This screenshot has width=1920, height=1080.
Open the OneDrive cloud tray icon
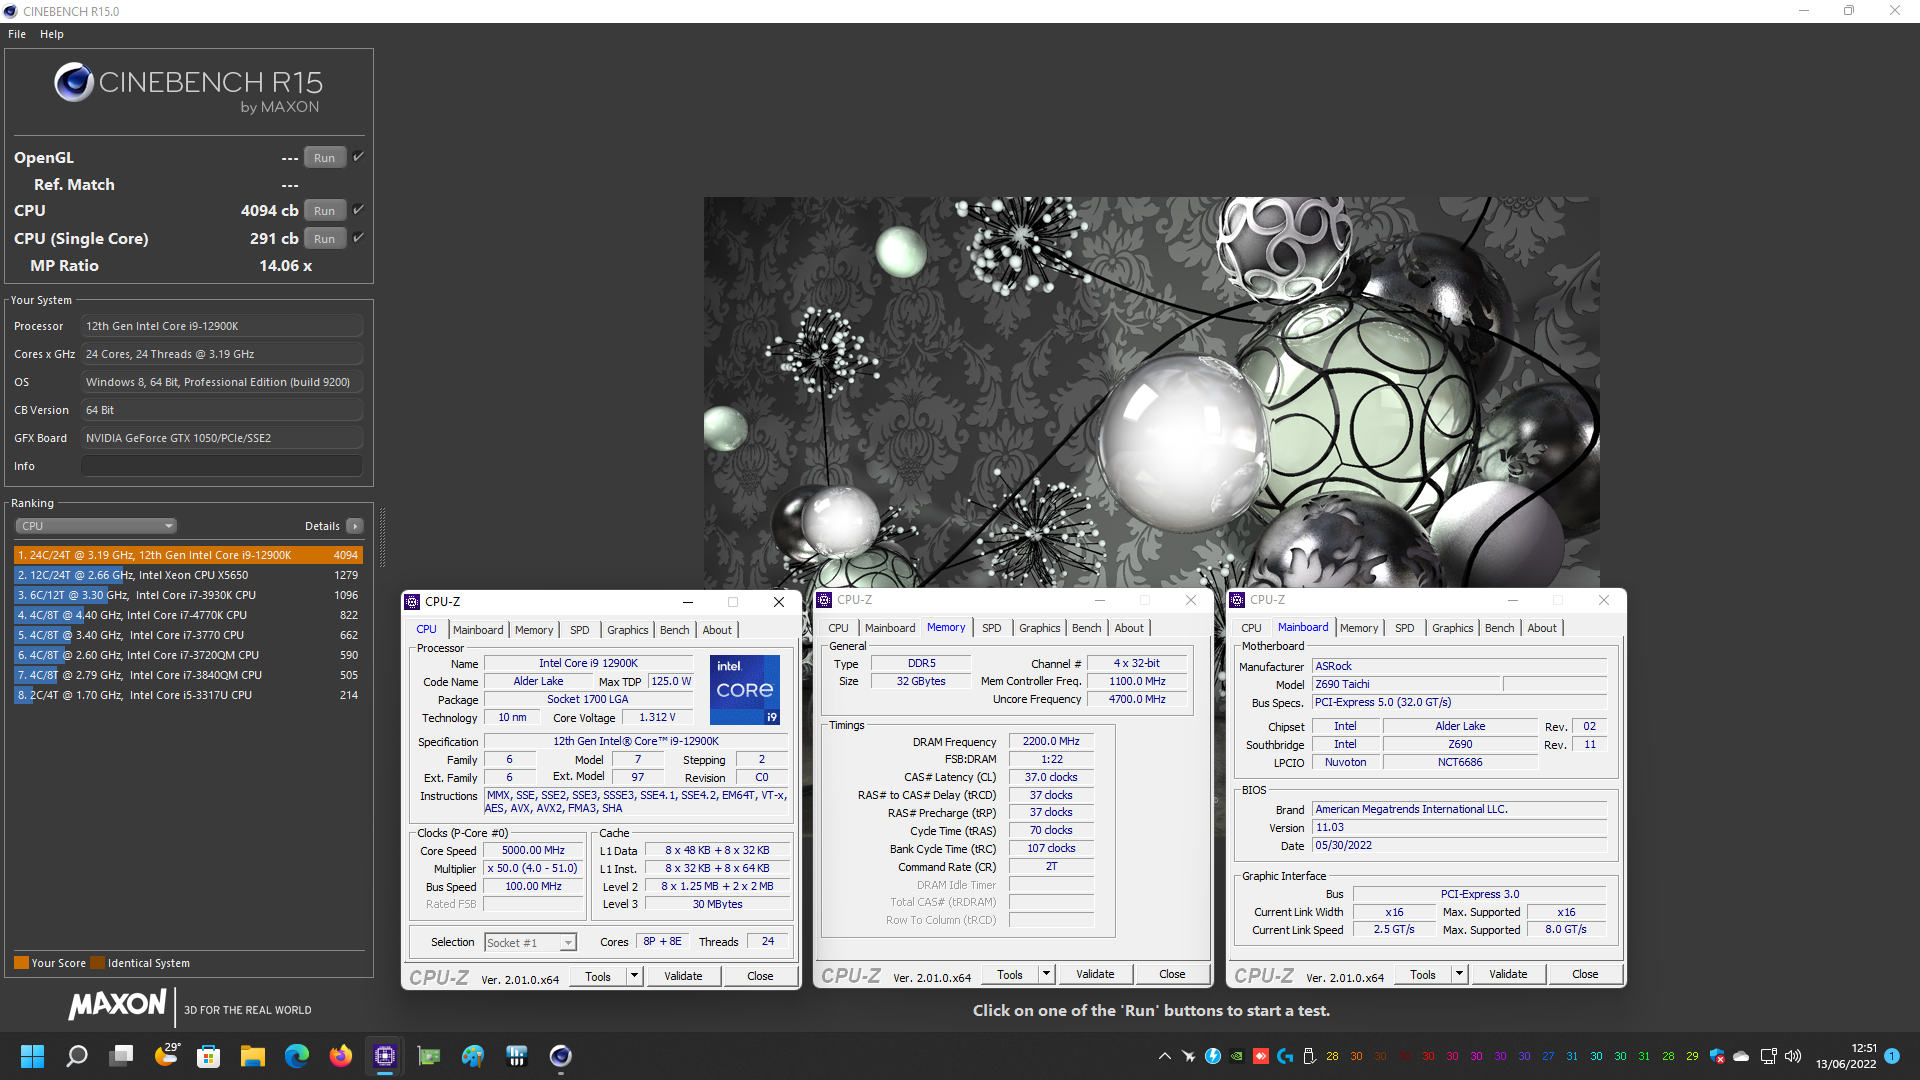click(1741, 1056)
